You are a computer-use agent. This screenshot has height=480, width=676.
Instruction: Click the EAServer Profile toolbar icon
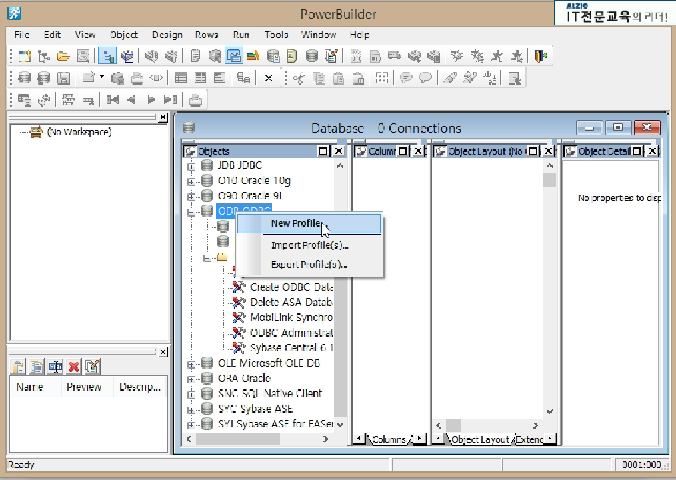292,56
